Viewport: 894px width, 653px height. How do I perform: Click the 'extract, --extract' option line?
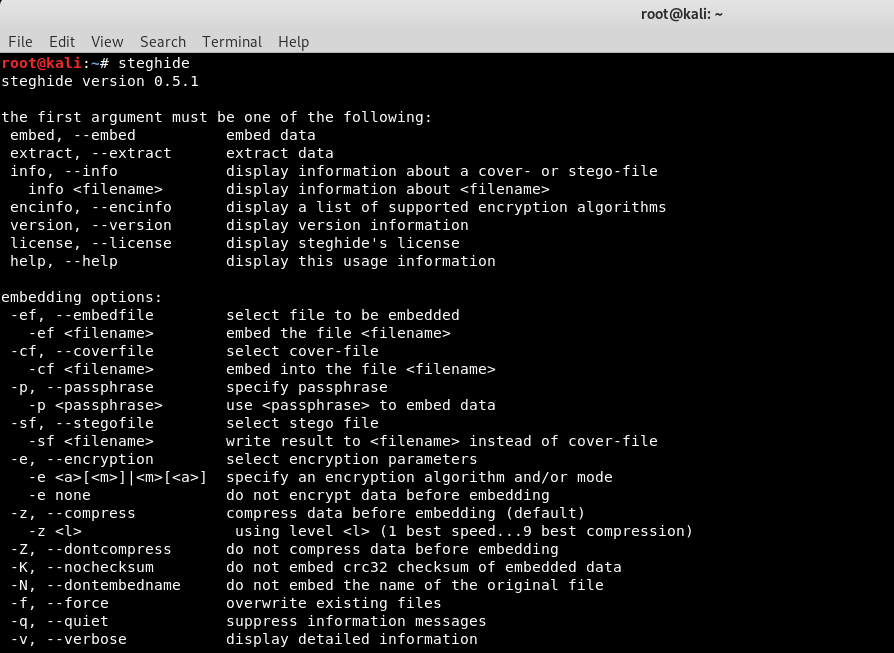coord(172,153)
